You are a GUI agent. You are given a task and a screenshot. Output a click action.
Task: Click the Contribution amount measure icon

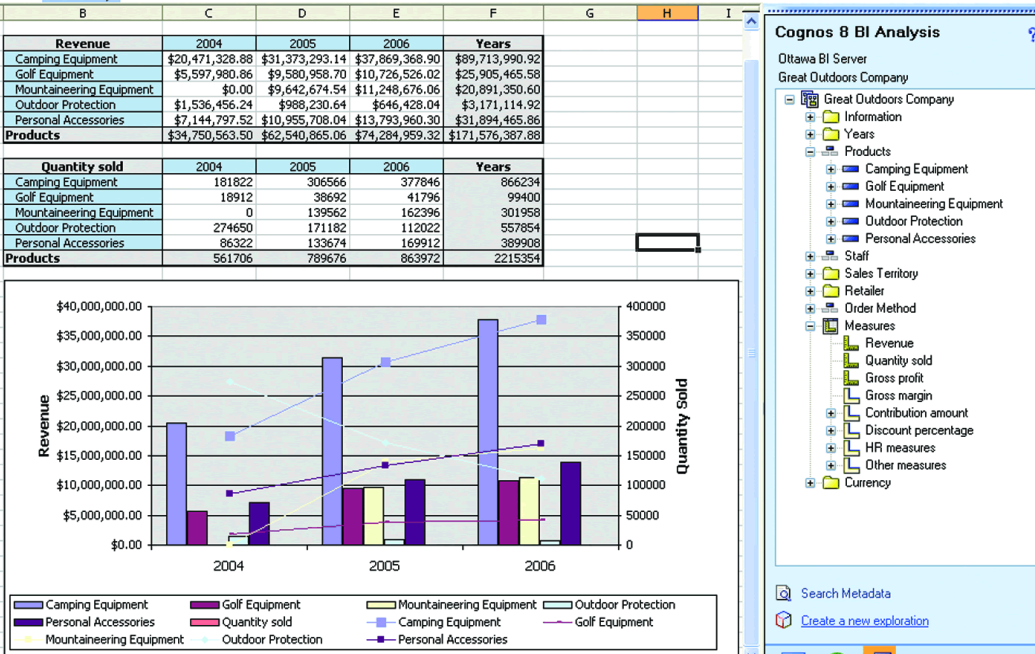point(852,413)
